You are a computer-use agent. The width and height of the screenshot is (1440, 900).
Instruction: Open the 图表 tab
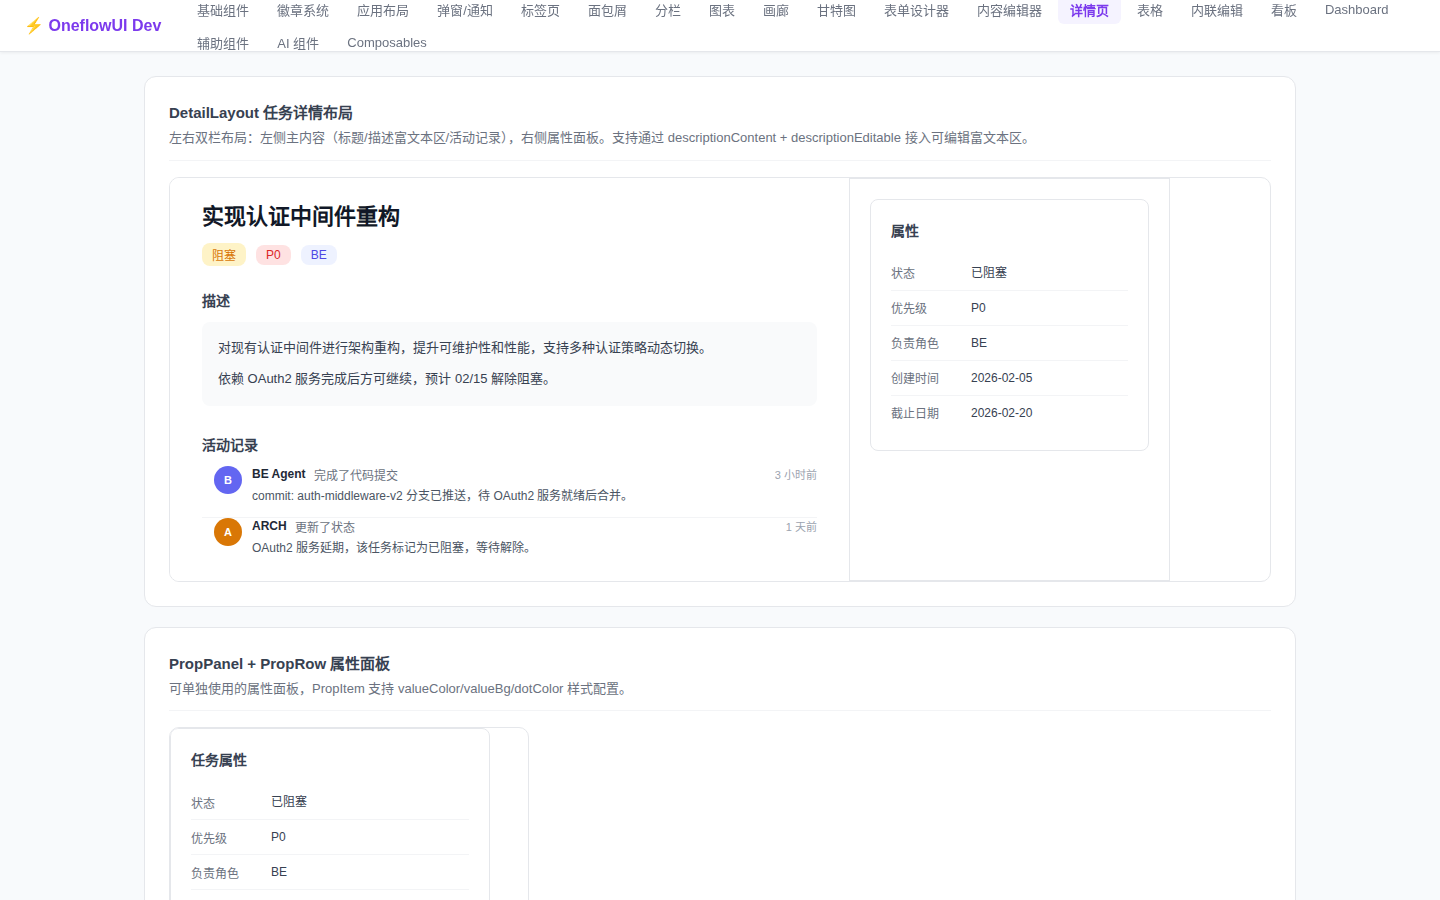[722, 11]
